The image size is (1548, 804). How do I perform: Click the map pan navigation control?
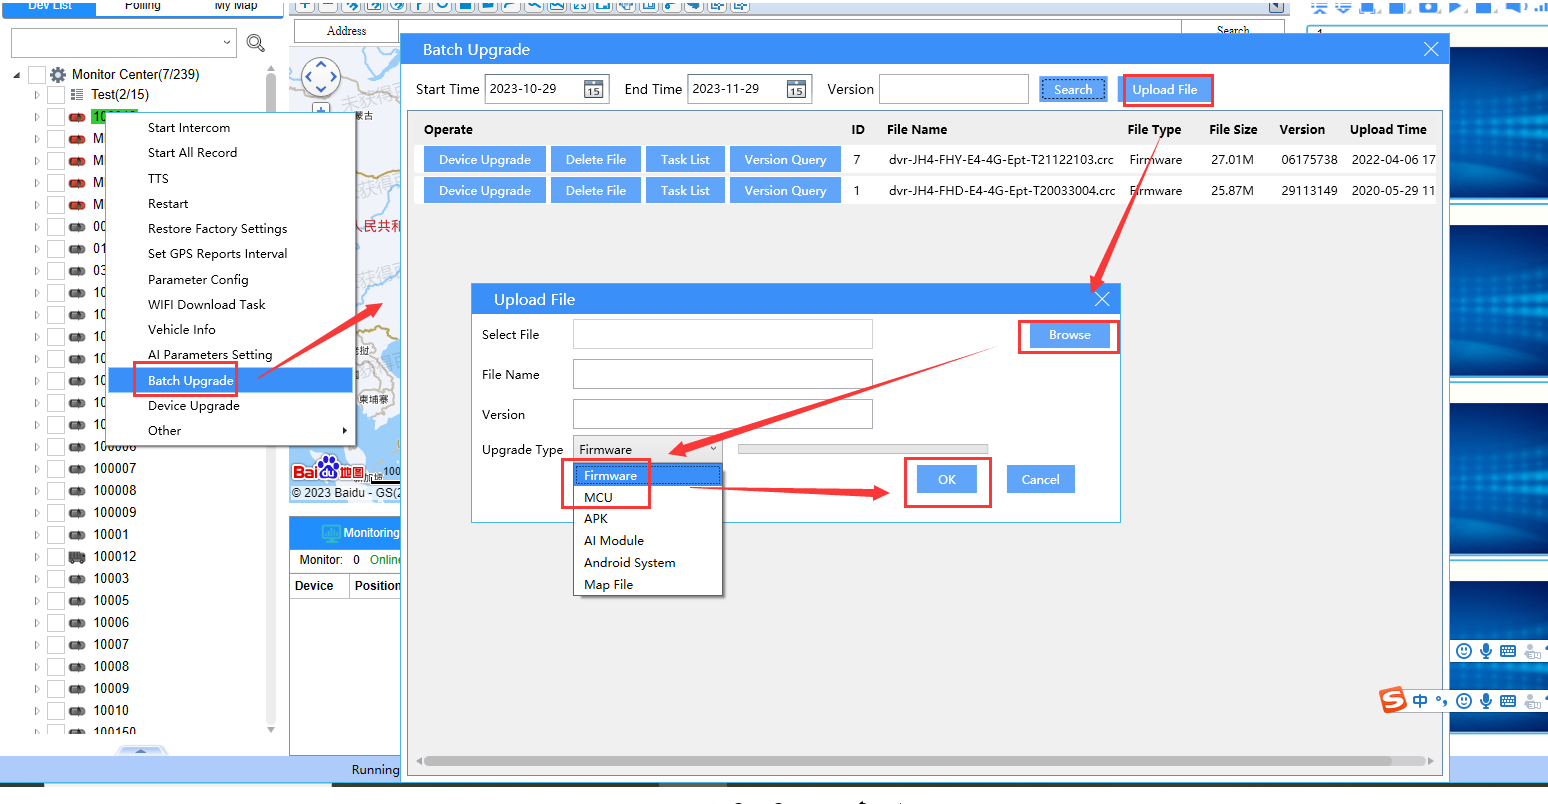(x=321, y=77)
